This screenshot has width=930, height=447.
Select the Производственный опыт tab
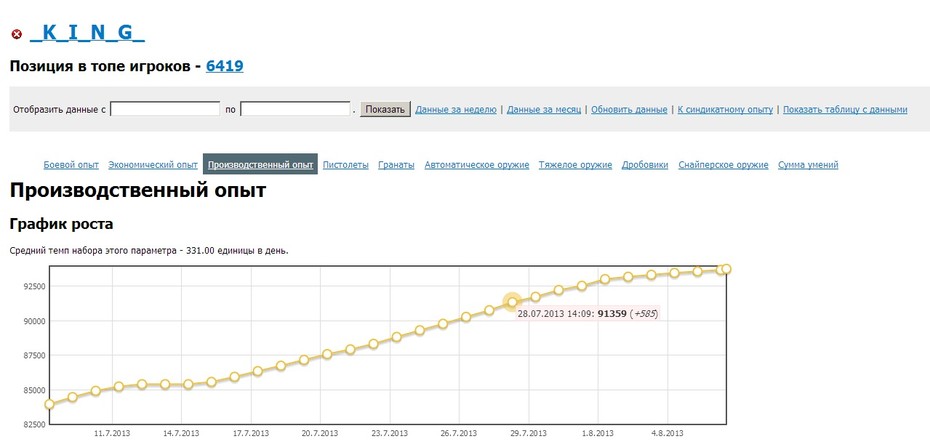[260, 165]
